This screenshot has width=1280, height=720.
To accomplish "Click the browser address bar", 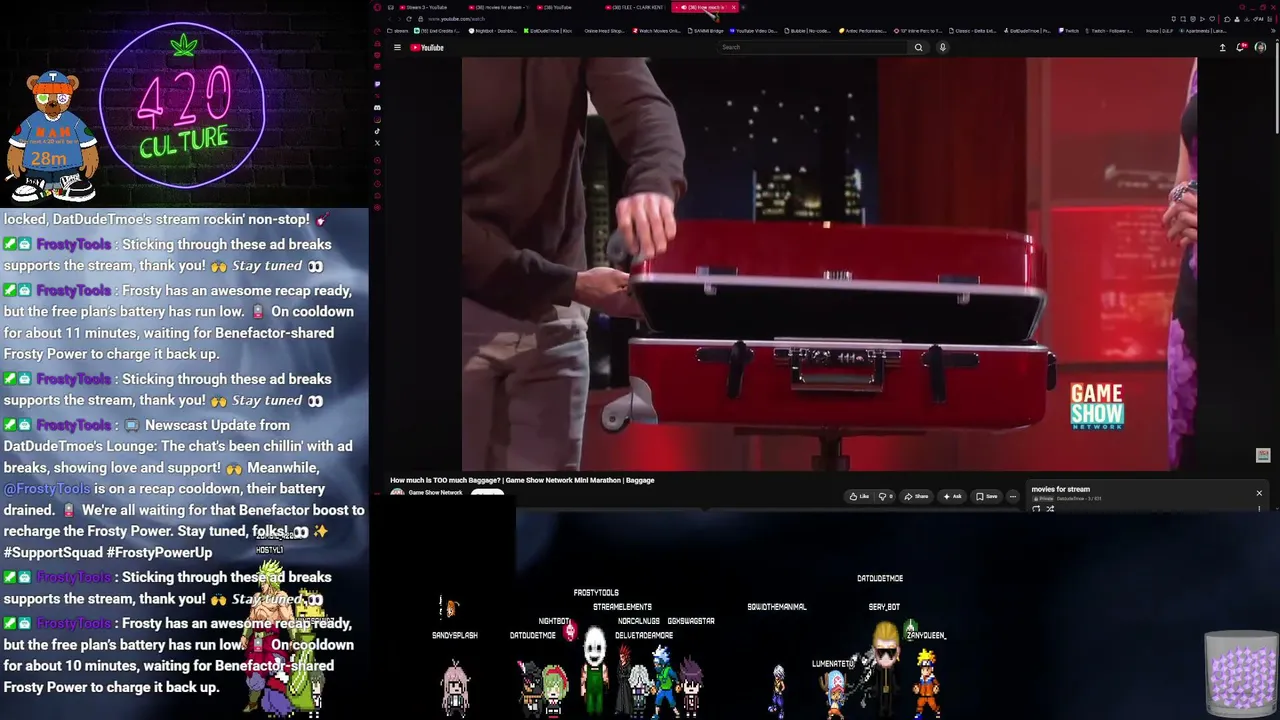I will coord(790,19).
